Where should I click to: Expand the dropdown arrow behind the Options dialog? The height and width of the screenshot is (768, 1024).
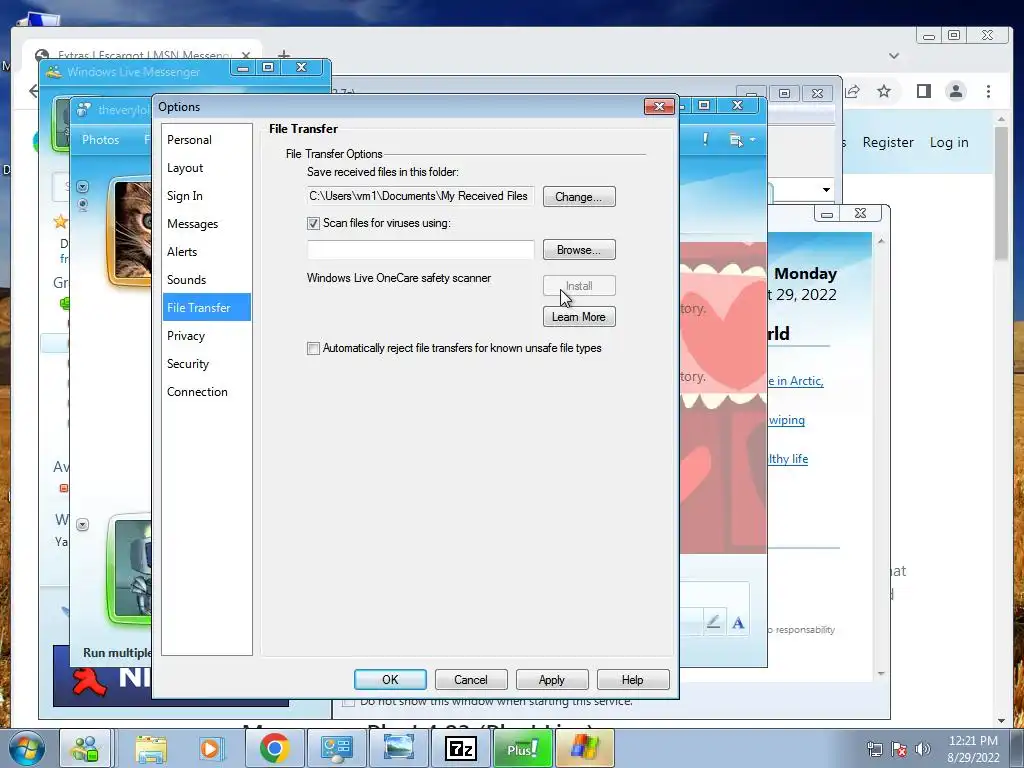pos(826,190)
